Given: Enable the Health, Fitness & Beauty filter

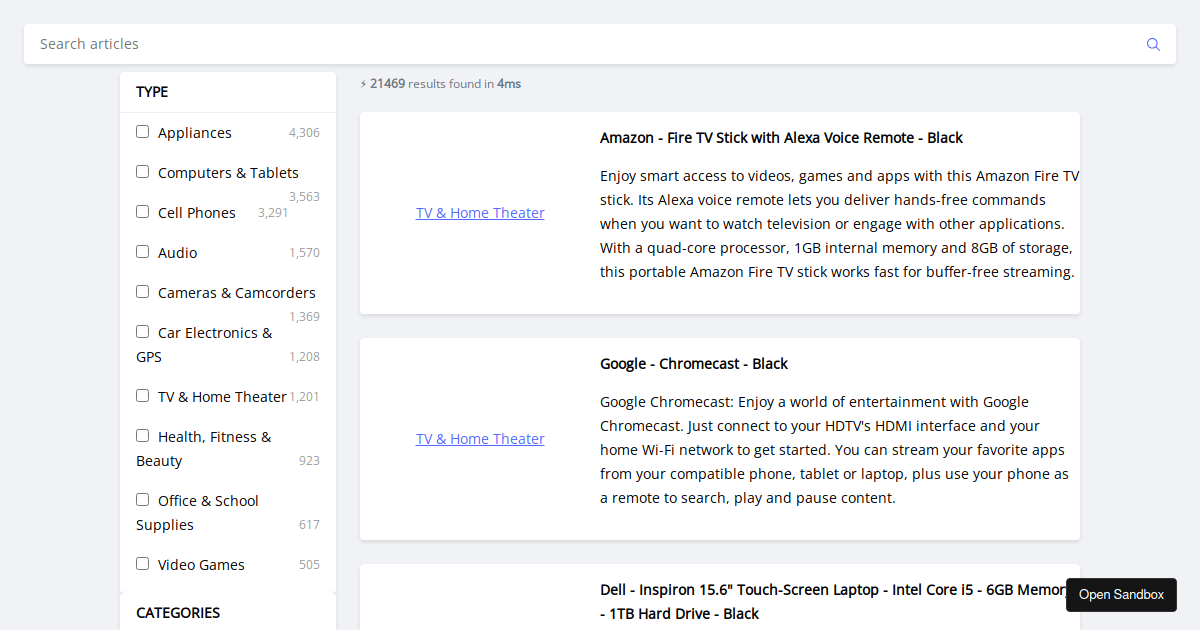Looking at the screenshot, I should tap(142, 435).
